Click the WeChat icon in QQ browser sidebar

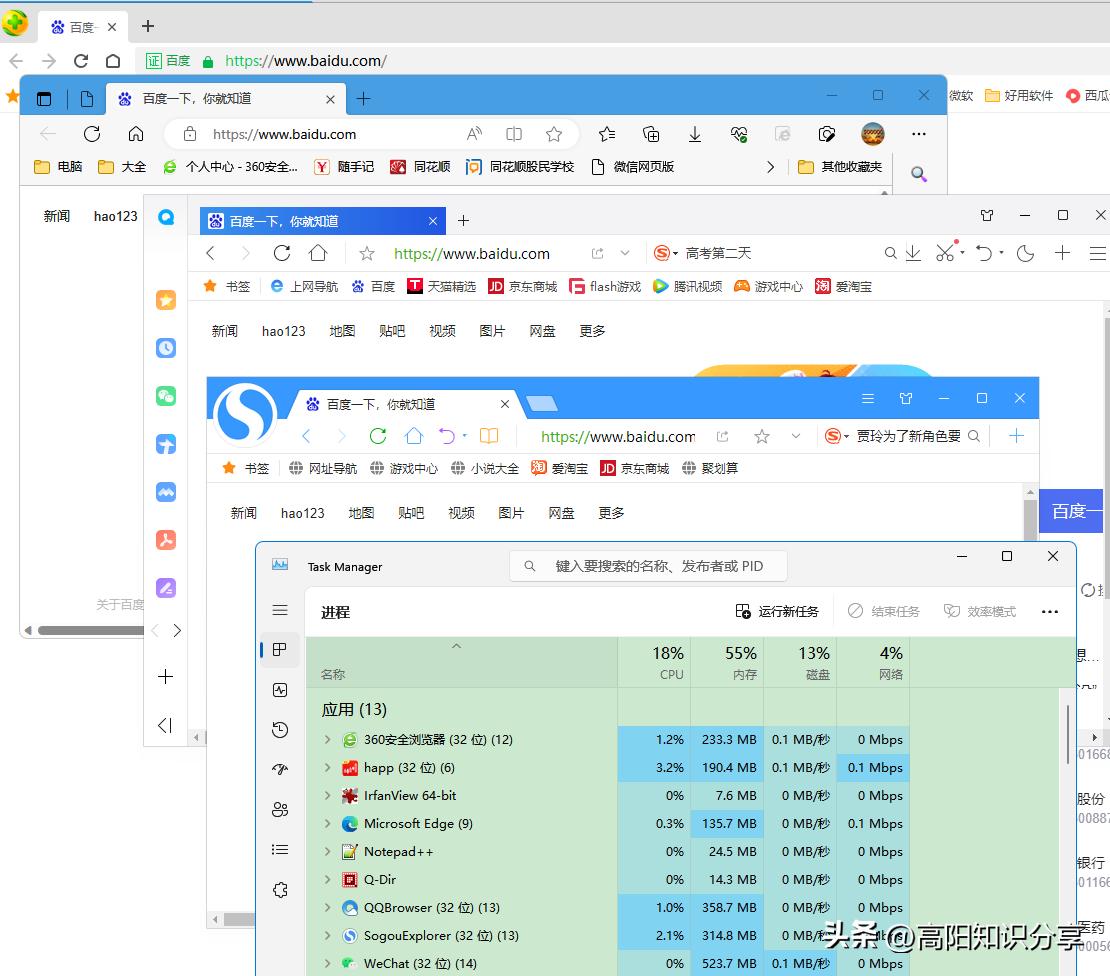[x=166, y=396]
